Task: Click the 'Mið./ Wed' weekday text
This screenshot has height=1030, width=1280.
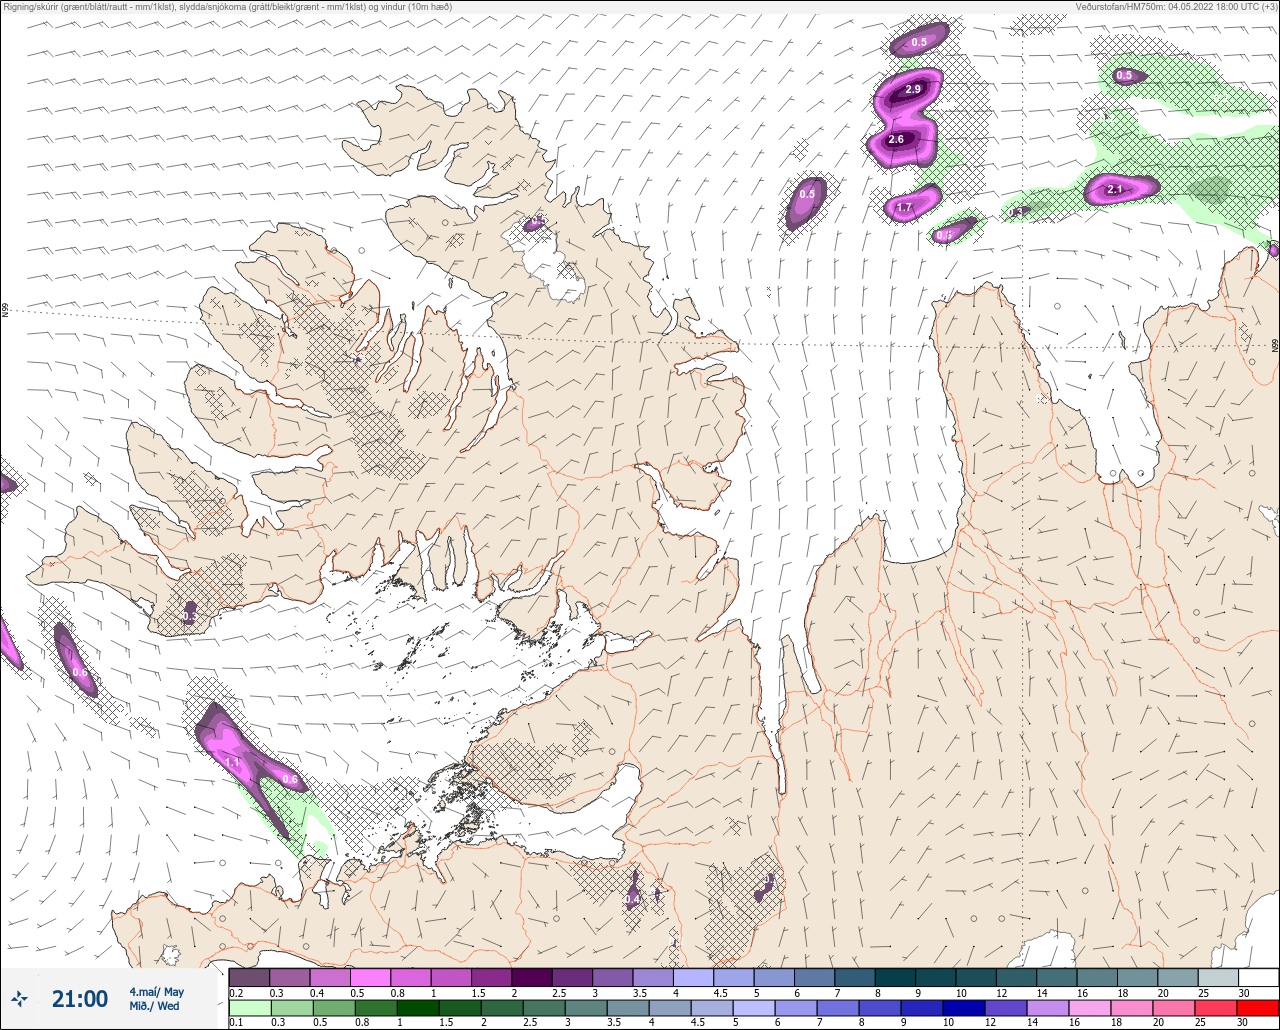Action: [155, 1006]
